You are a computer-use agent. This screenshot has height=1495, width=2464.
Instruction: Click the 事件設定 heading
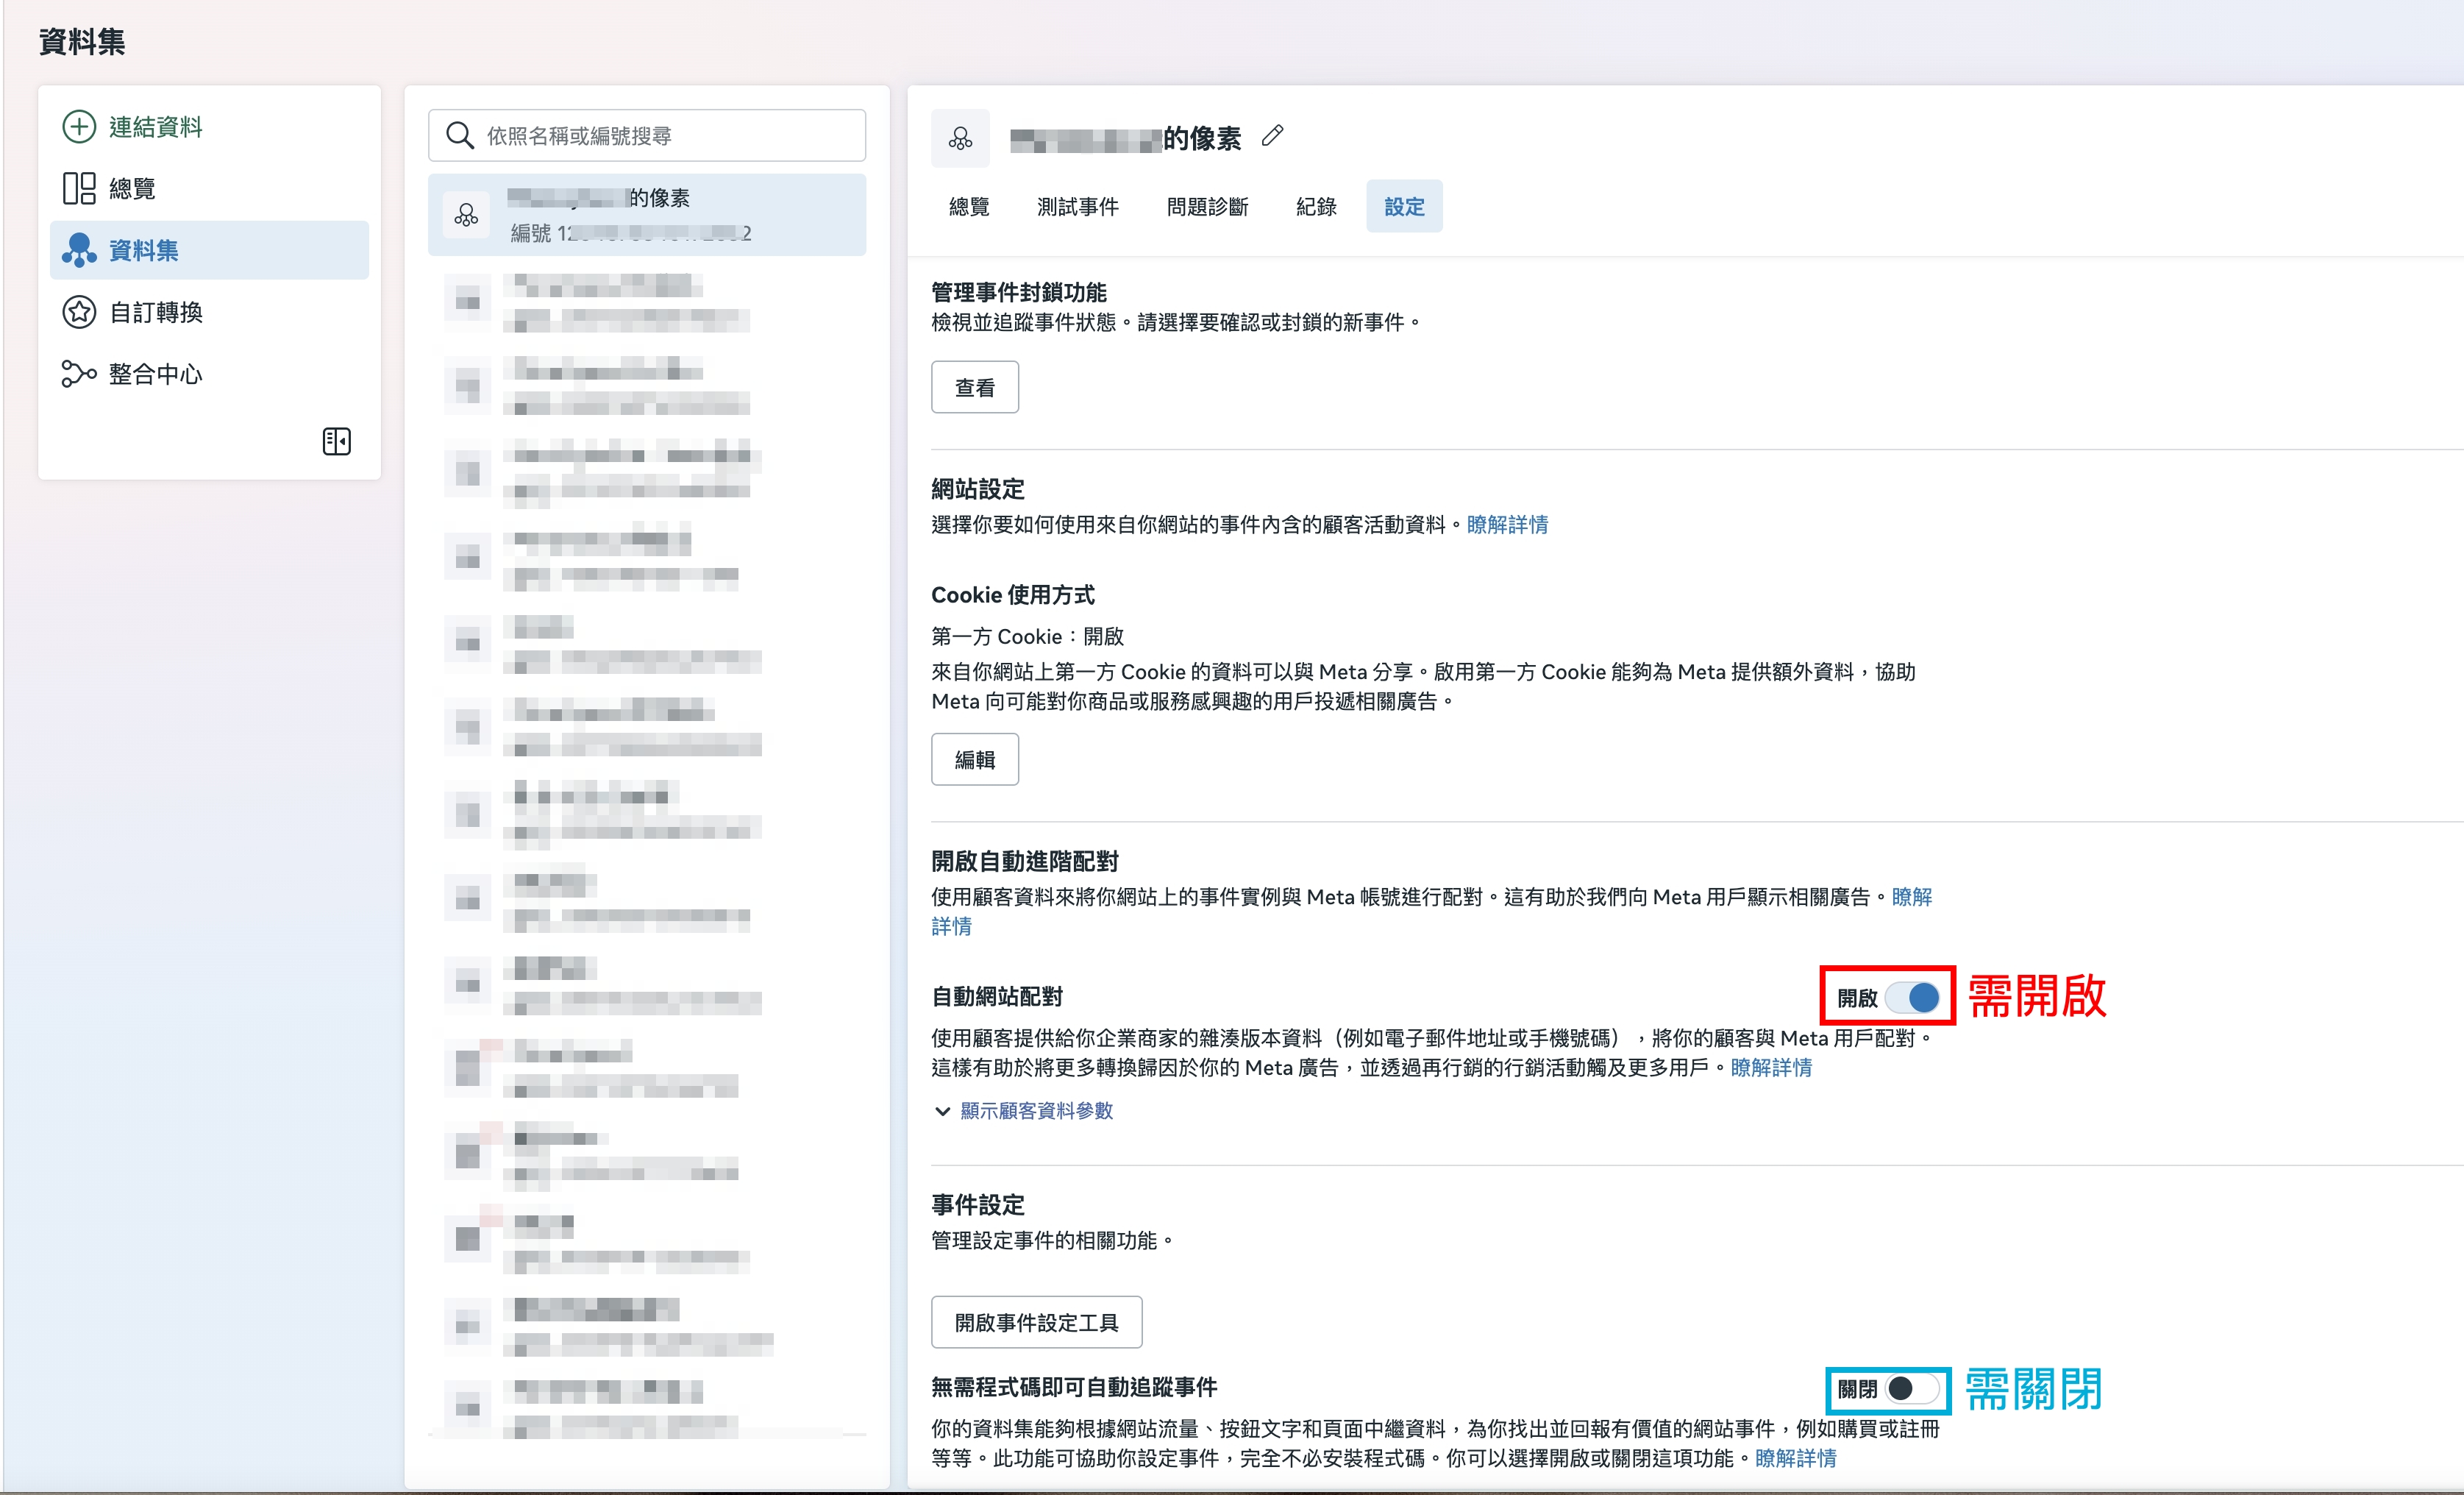pyautogui.click(x=978, y=1204)
